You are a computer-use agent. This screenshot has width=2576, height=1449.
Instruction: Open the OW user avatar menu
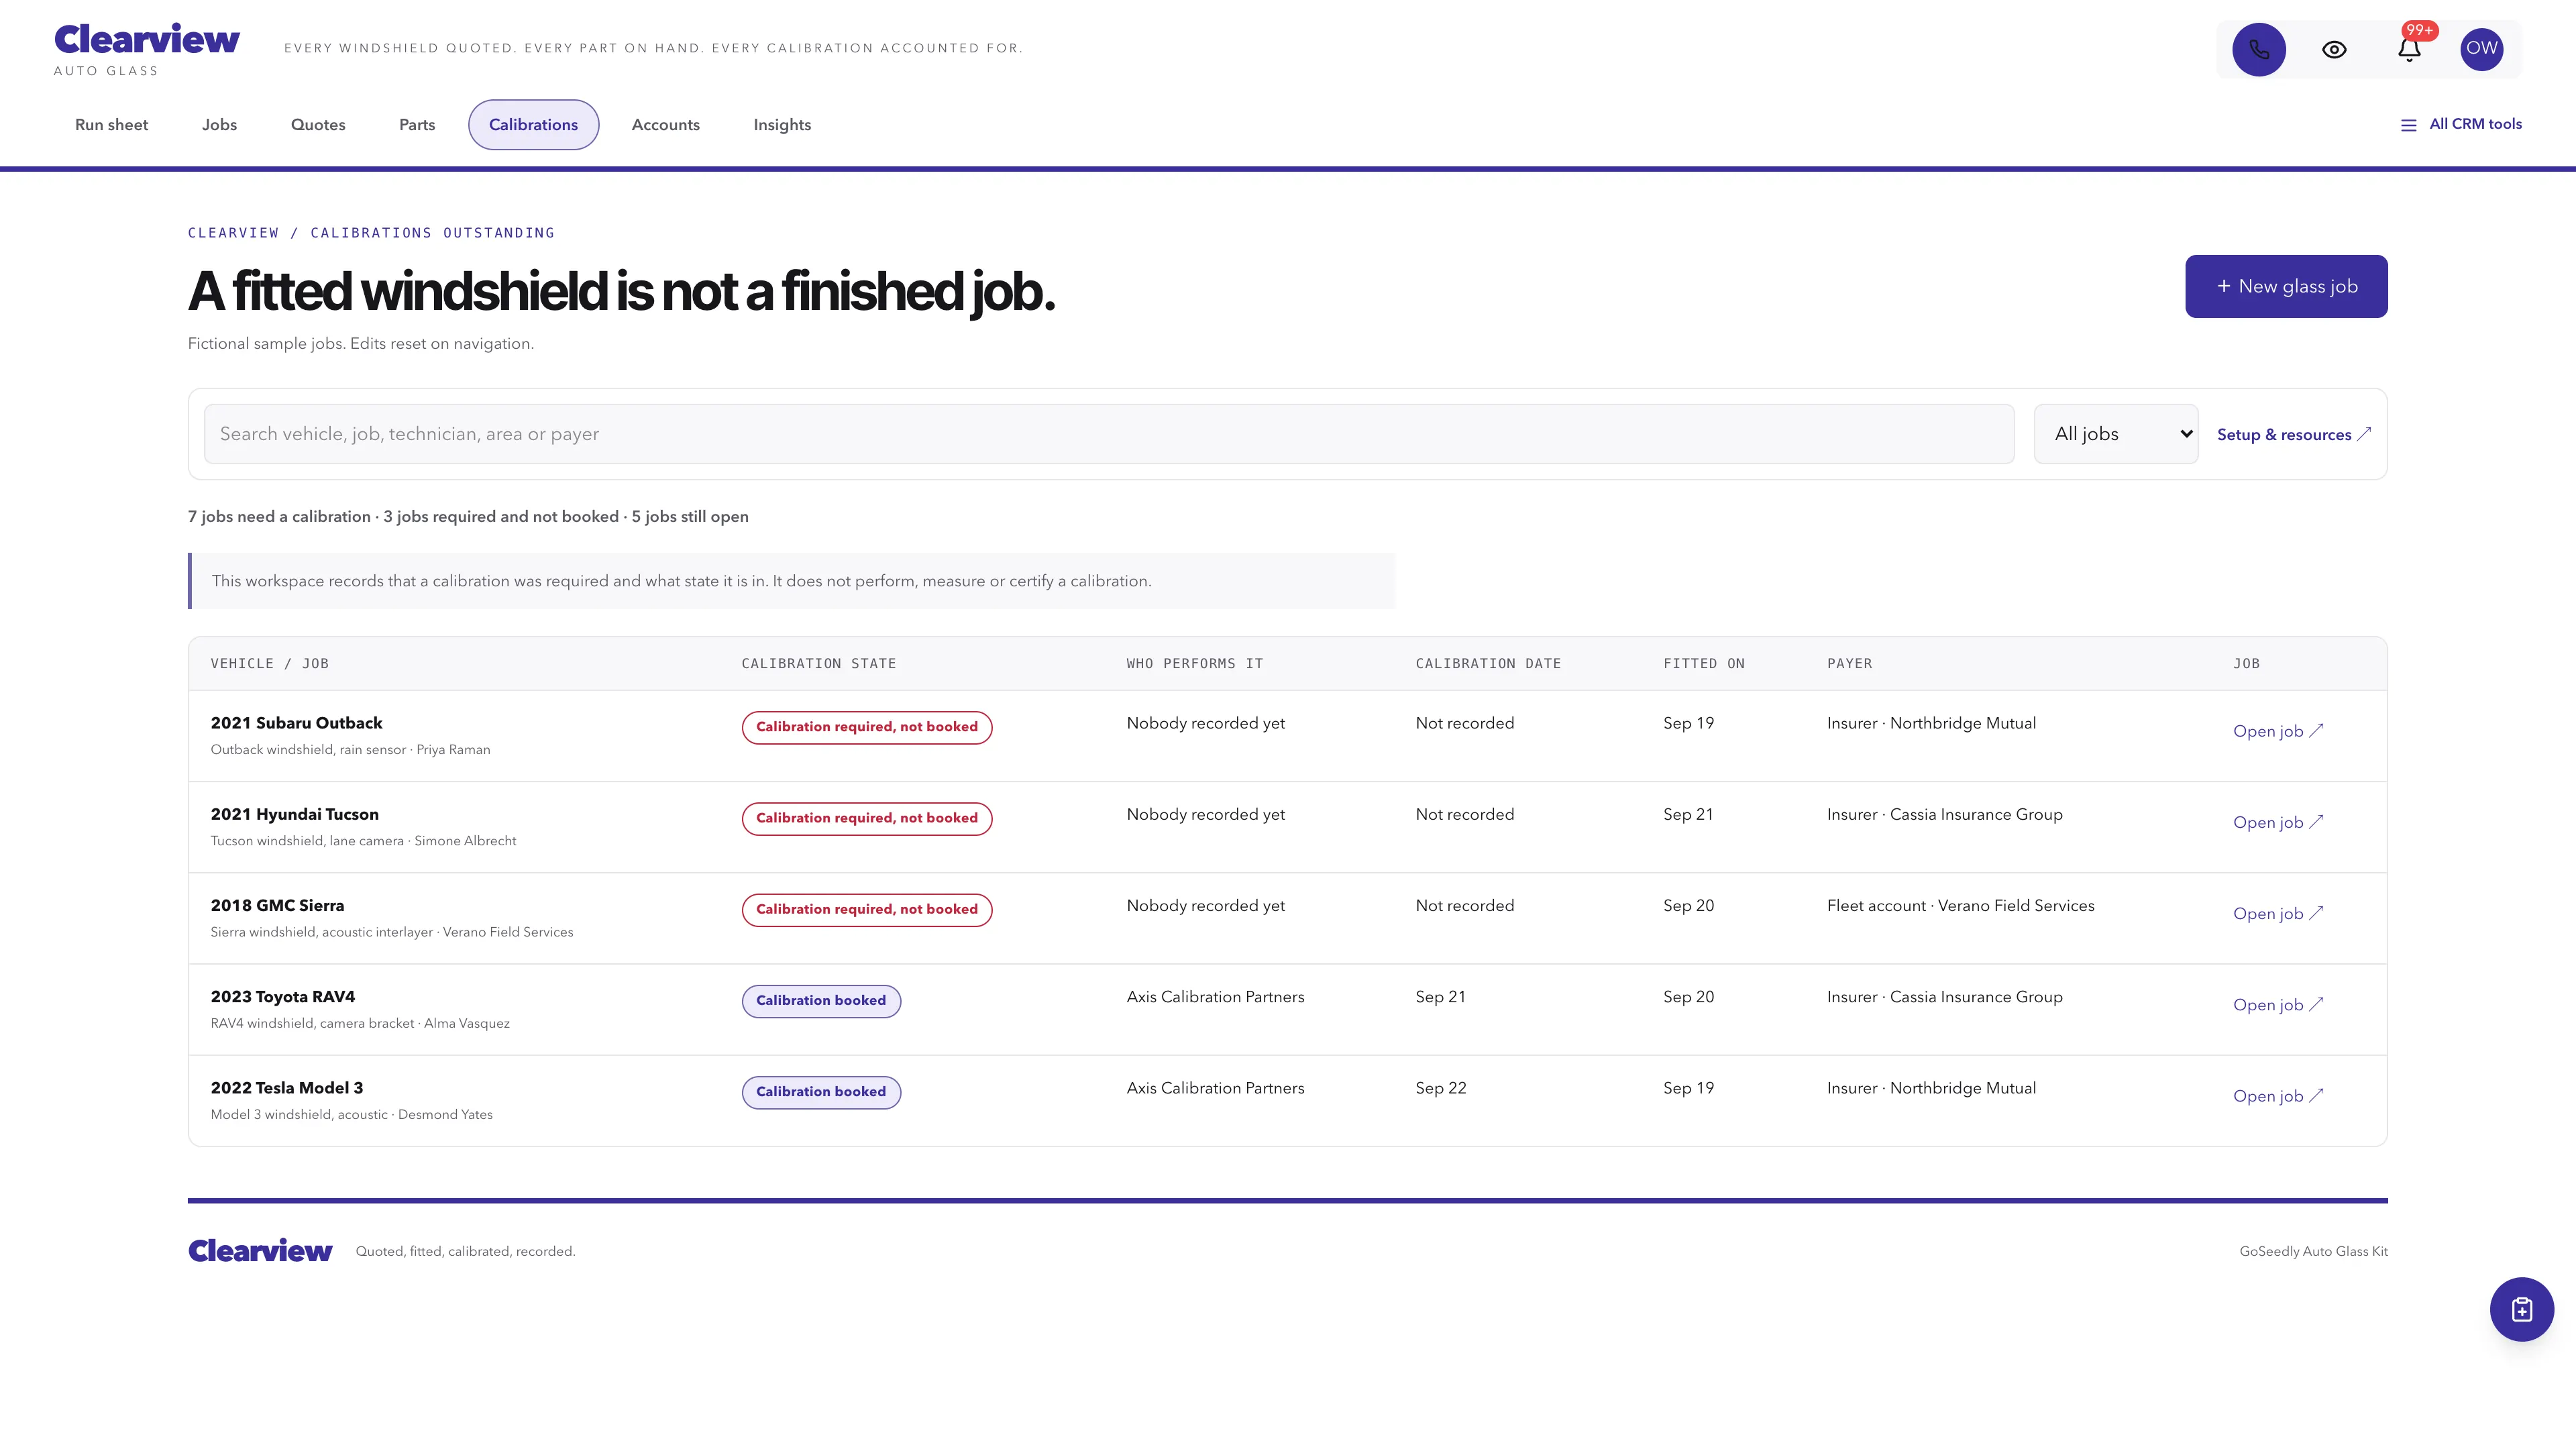(x=2482, y=49)
